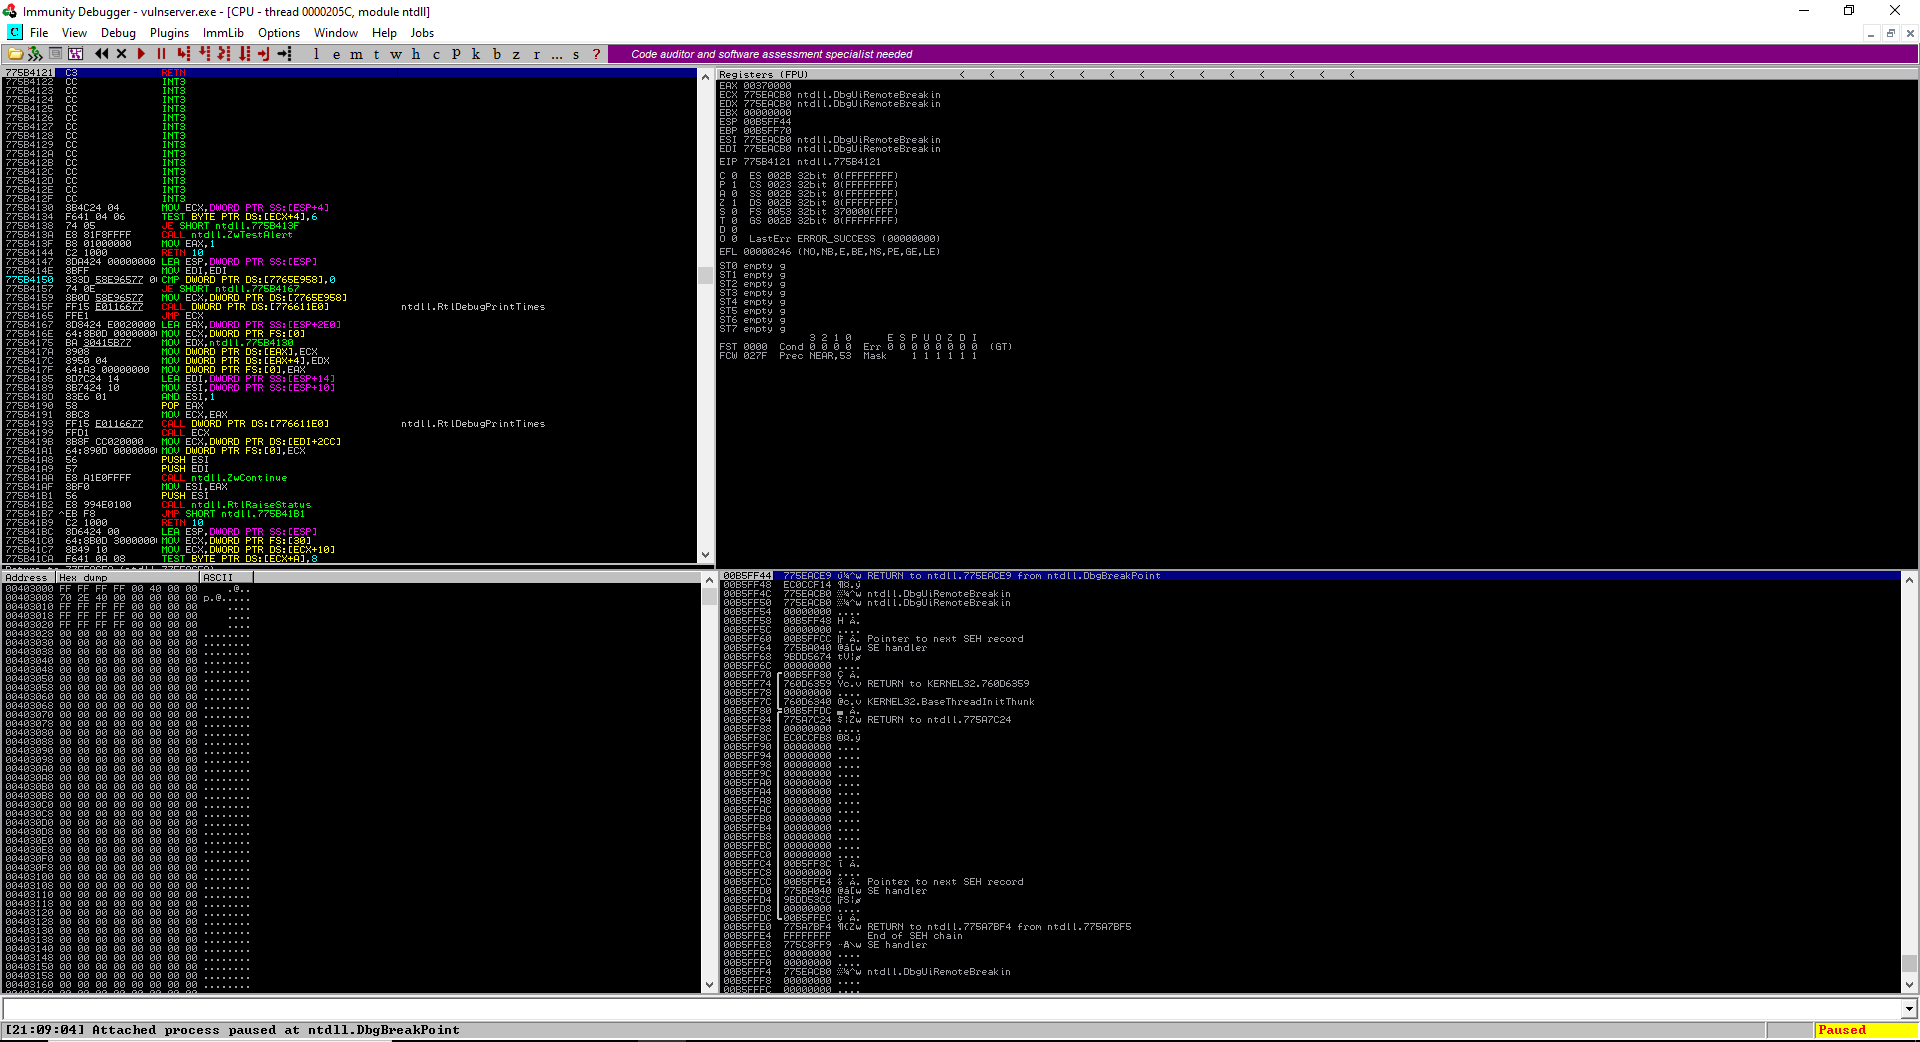Open the graph view toolbar icon

75,54
